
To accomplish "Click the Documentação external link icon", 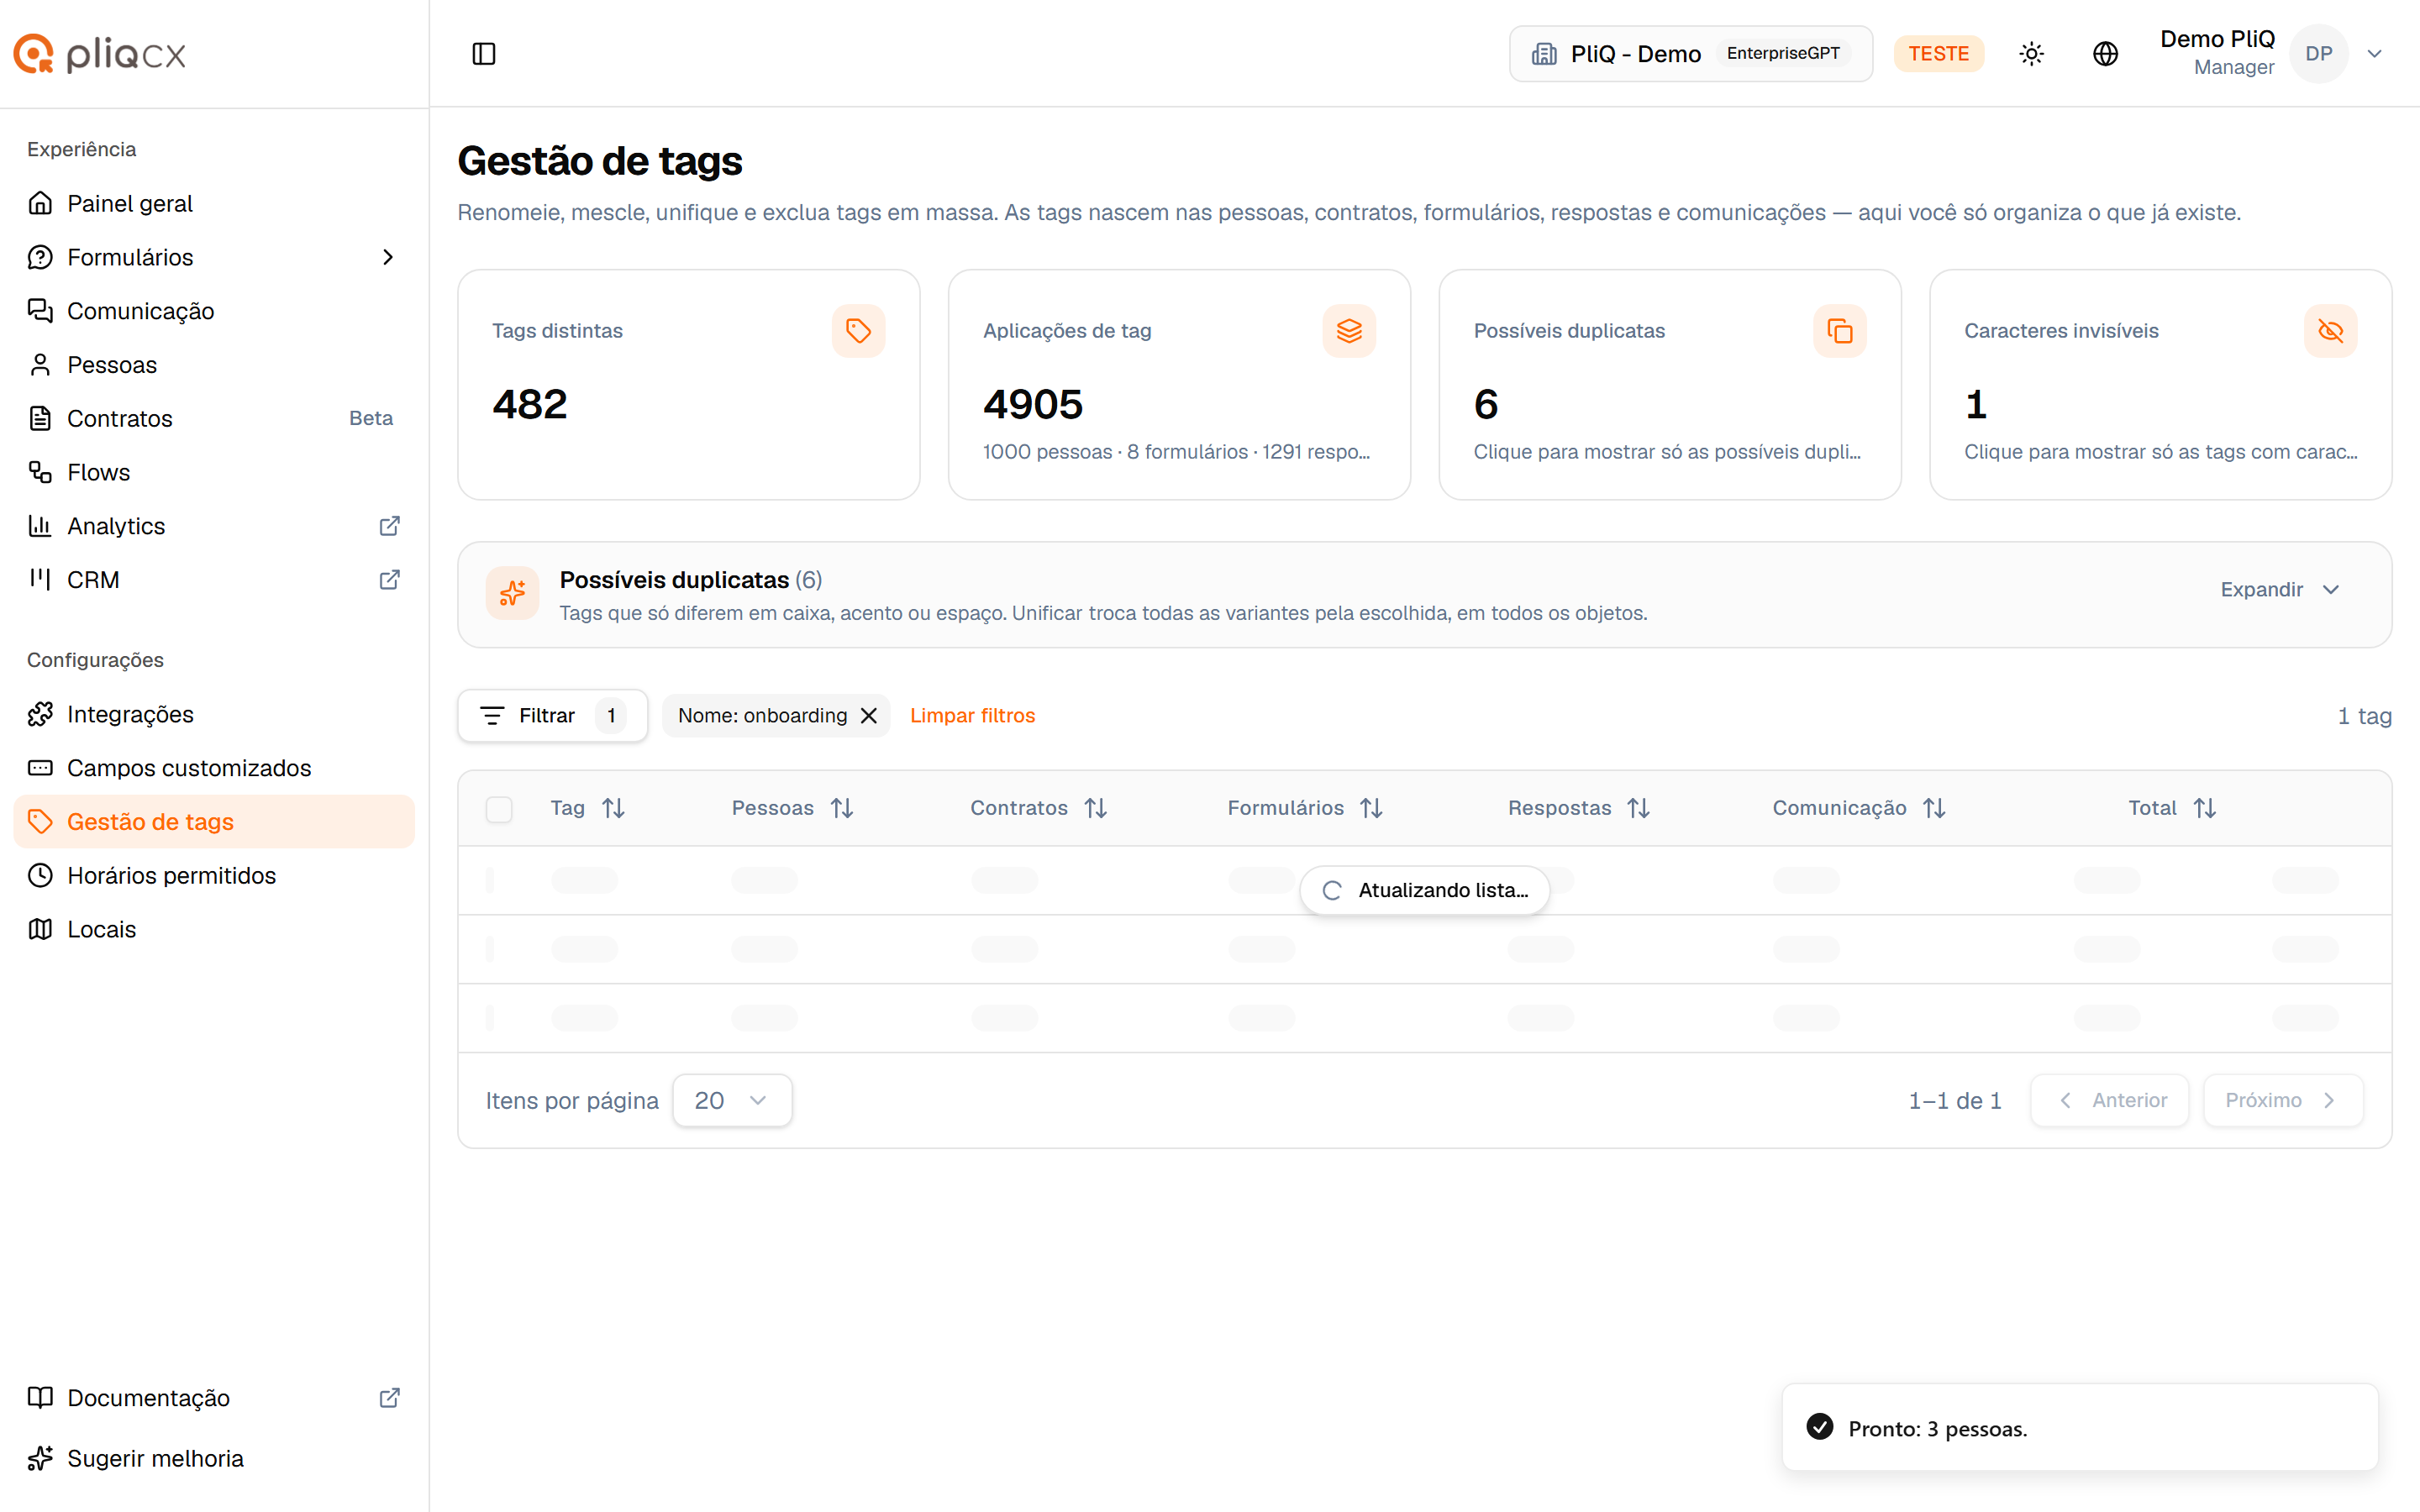I will click(x=389, y=1398).
